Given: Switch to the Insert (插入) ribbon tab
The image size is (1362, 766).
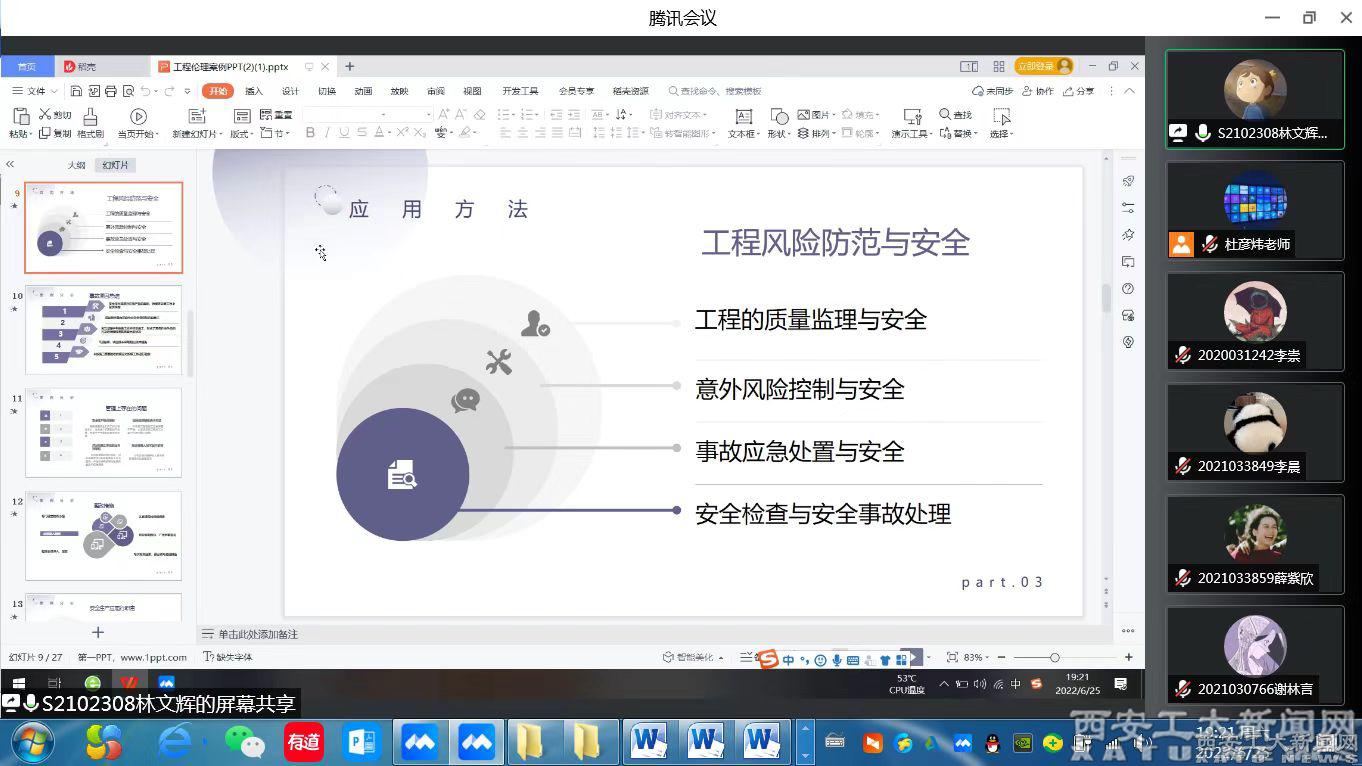Looking at the screenshot, I should 254,91.
